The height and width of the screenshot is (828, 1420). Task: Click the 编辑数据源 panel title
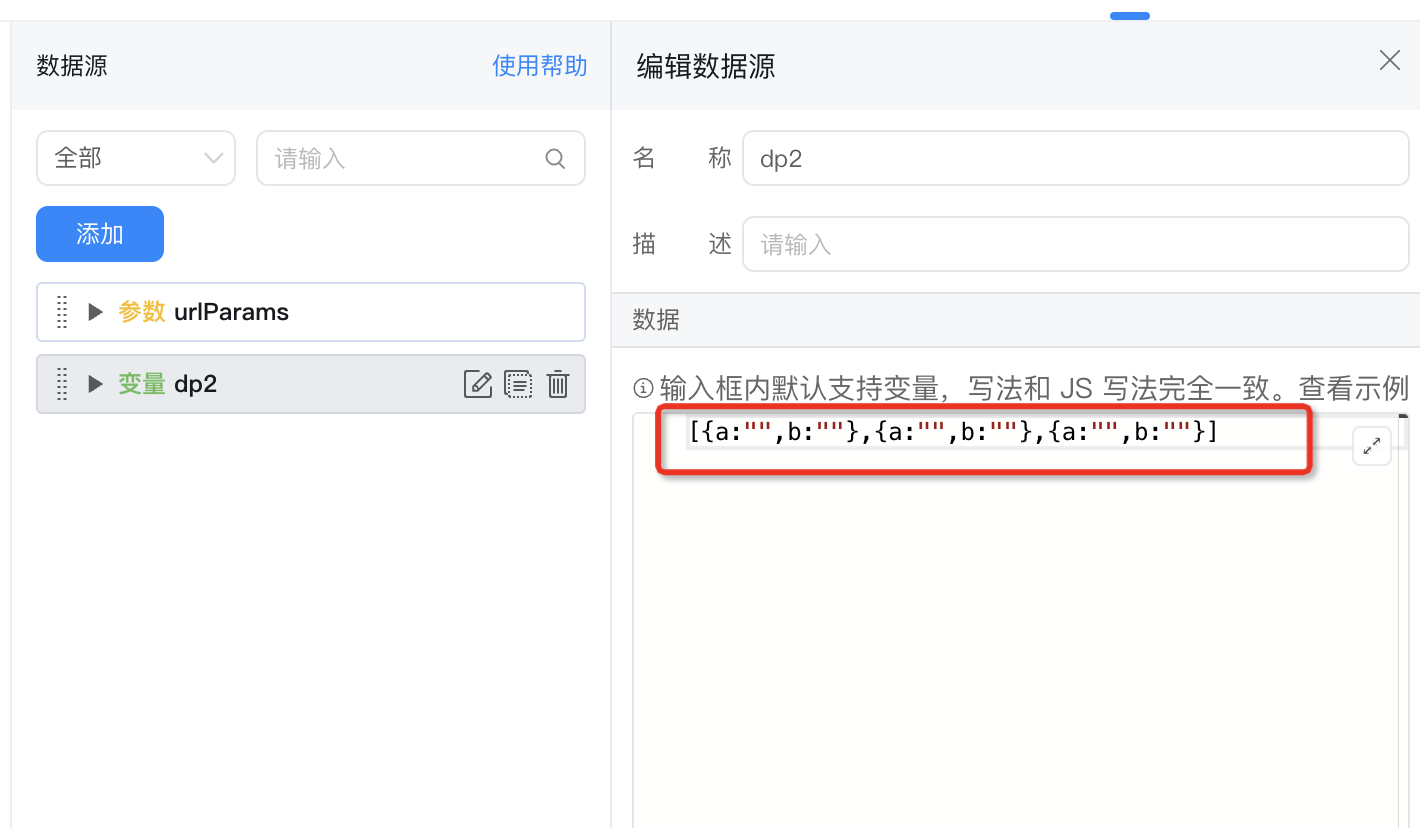coord(706,66)
